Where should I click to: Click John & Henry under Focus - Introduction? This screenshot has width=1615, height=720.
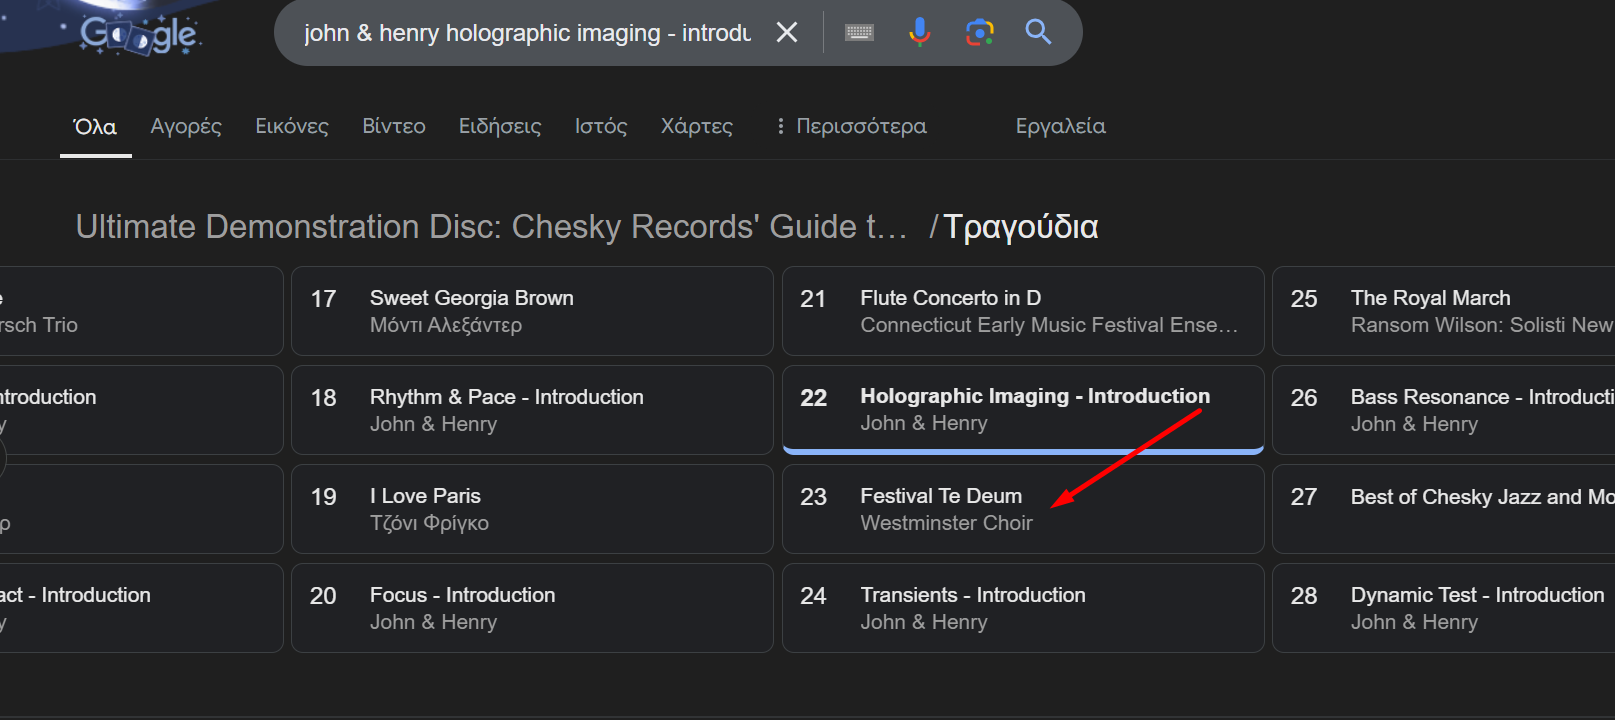(433, 622)
